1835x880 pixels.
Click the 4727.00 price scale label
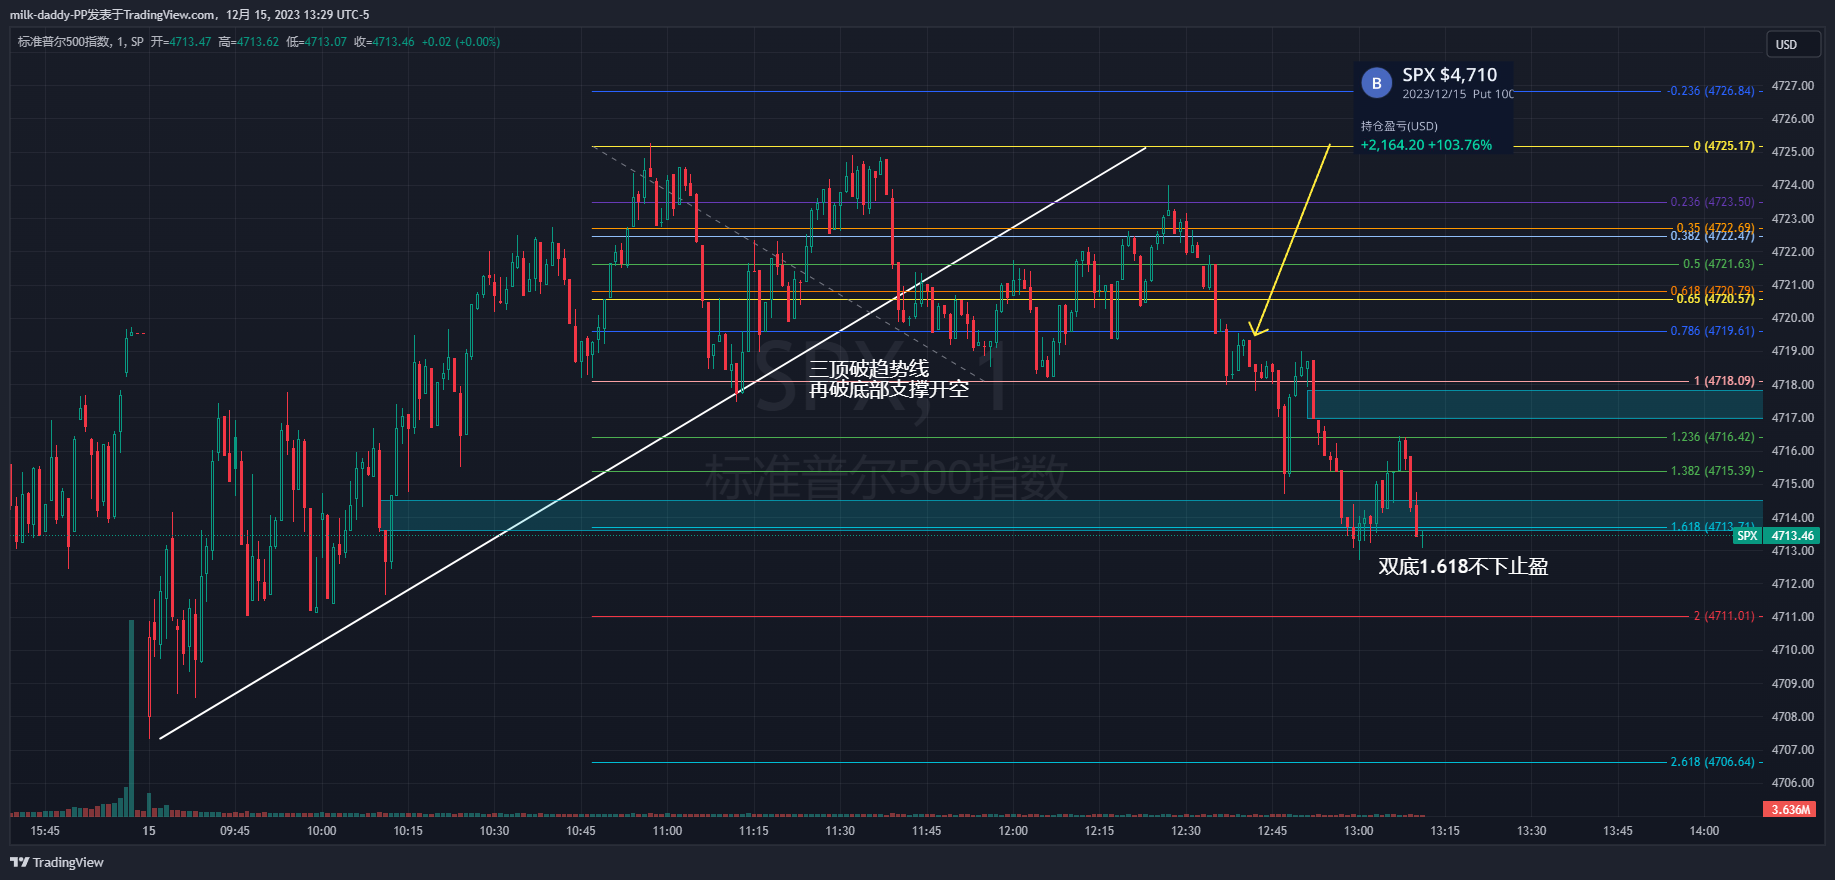[1792, 86]
